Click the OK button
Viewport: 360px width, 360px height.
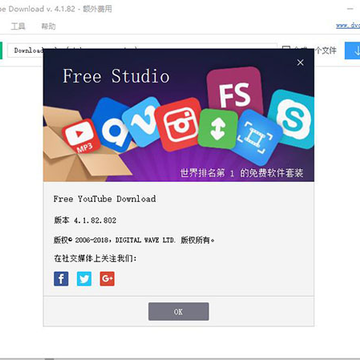click(x=179, y=312)
